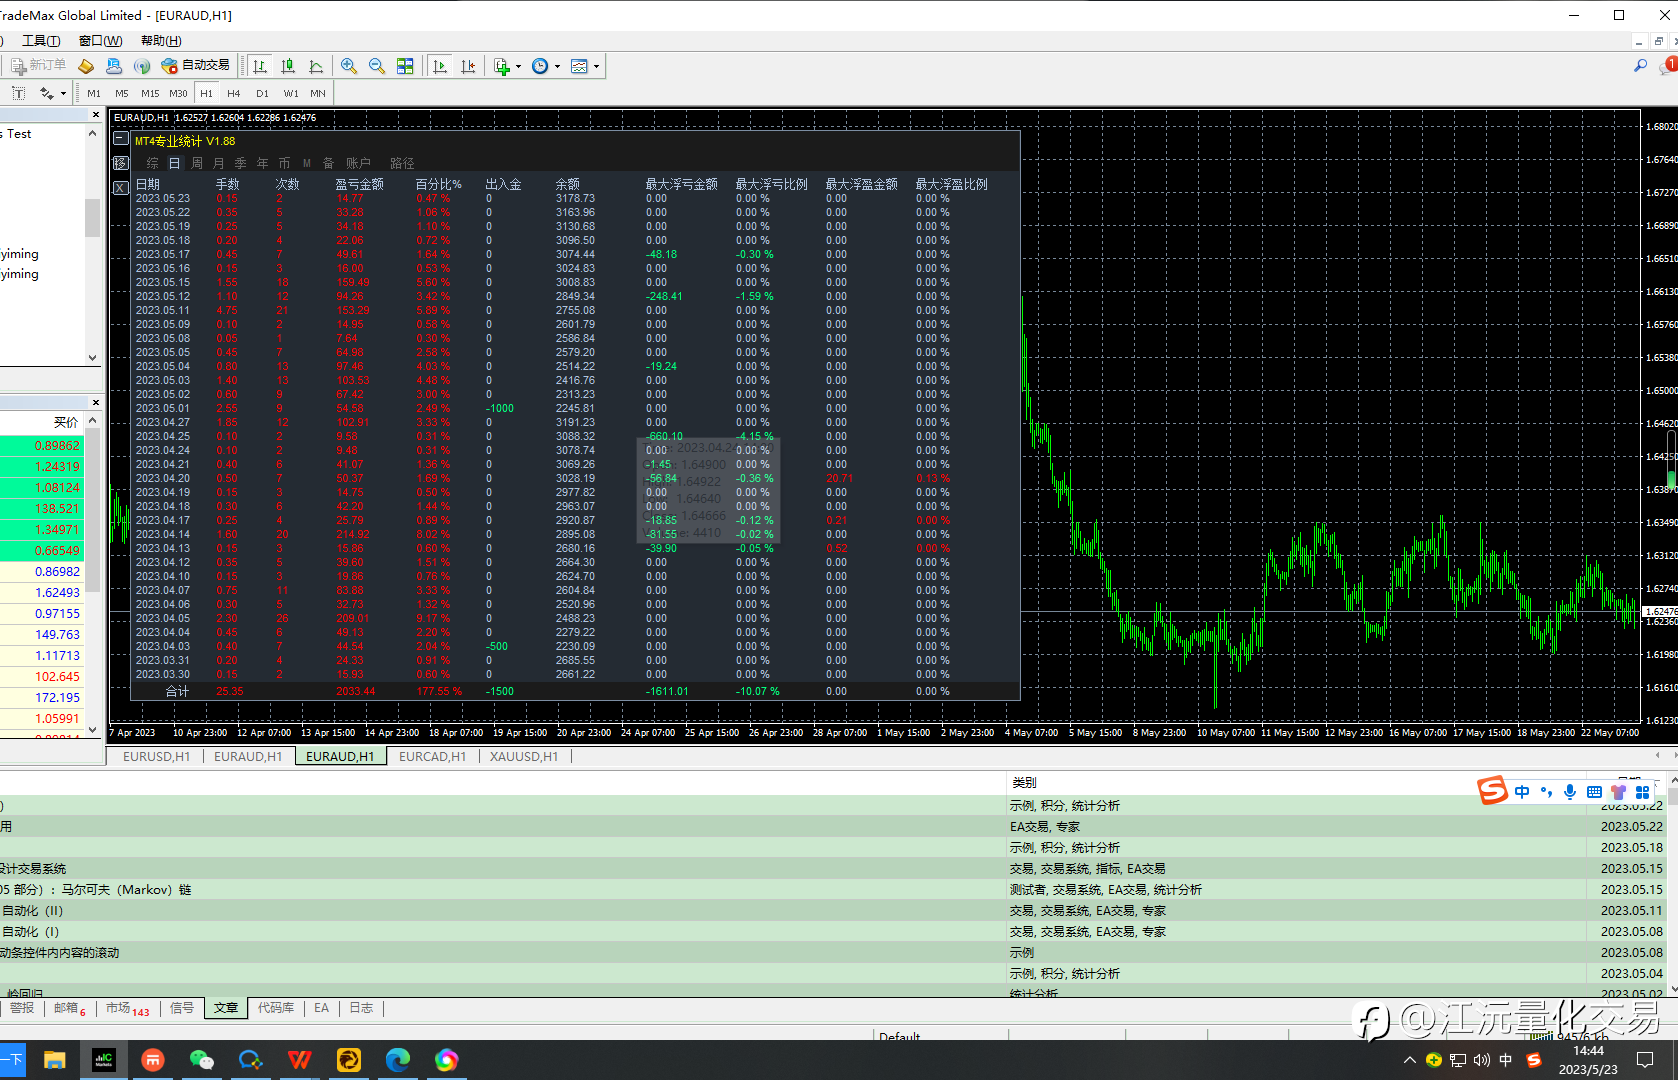Image resolution: width=1678 pixels, height=1080 pixels.
Task: Open the 邮箱 mailbox terminal tab
Action: point(69,1008)
